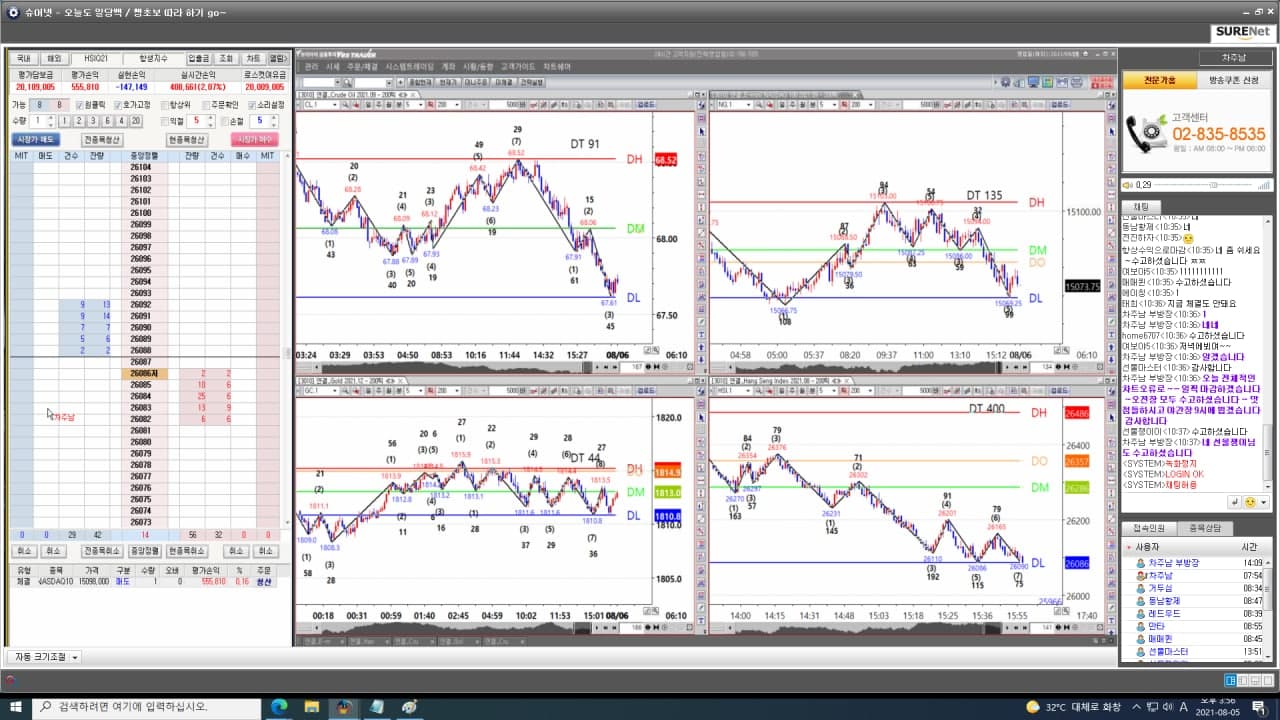1280x720 pixels.
Task: Expand the 자동 크기조절 dropdown
Action: (x=75, y=657)
